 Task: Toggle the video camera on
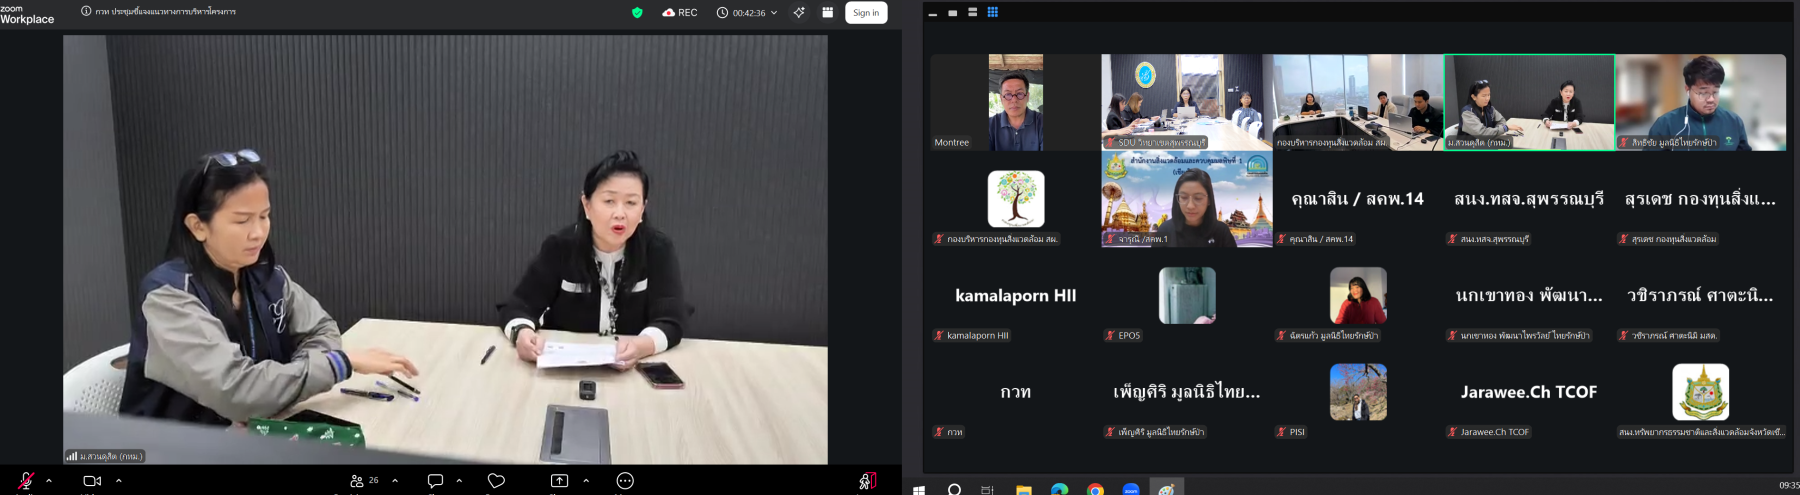(92, 481)
